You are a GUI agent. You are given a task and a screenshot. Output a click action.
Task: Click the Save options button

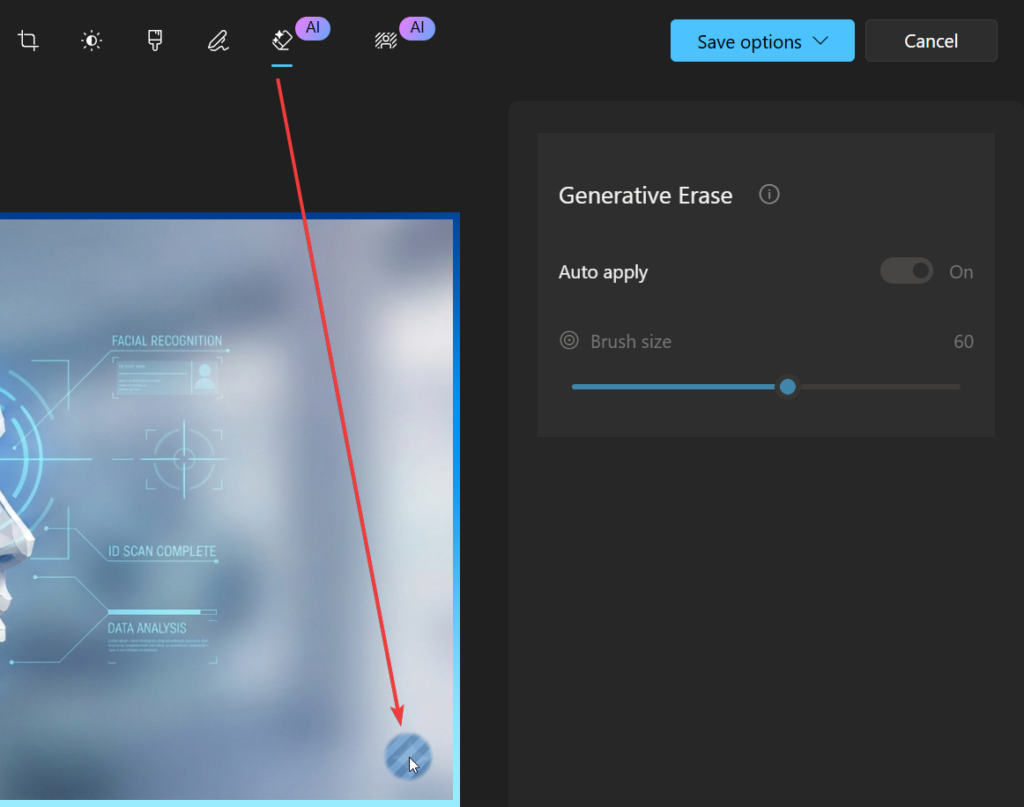[x=748, y=41]
